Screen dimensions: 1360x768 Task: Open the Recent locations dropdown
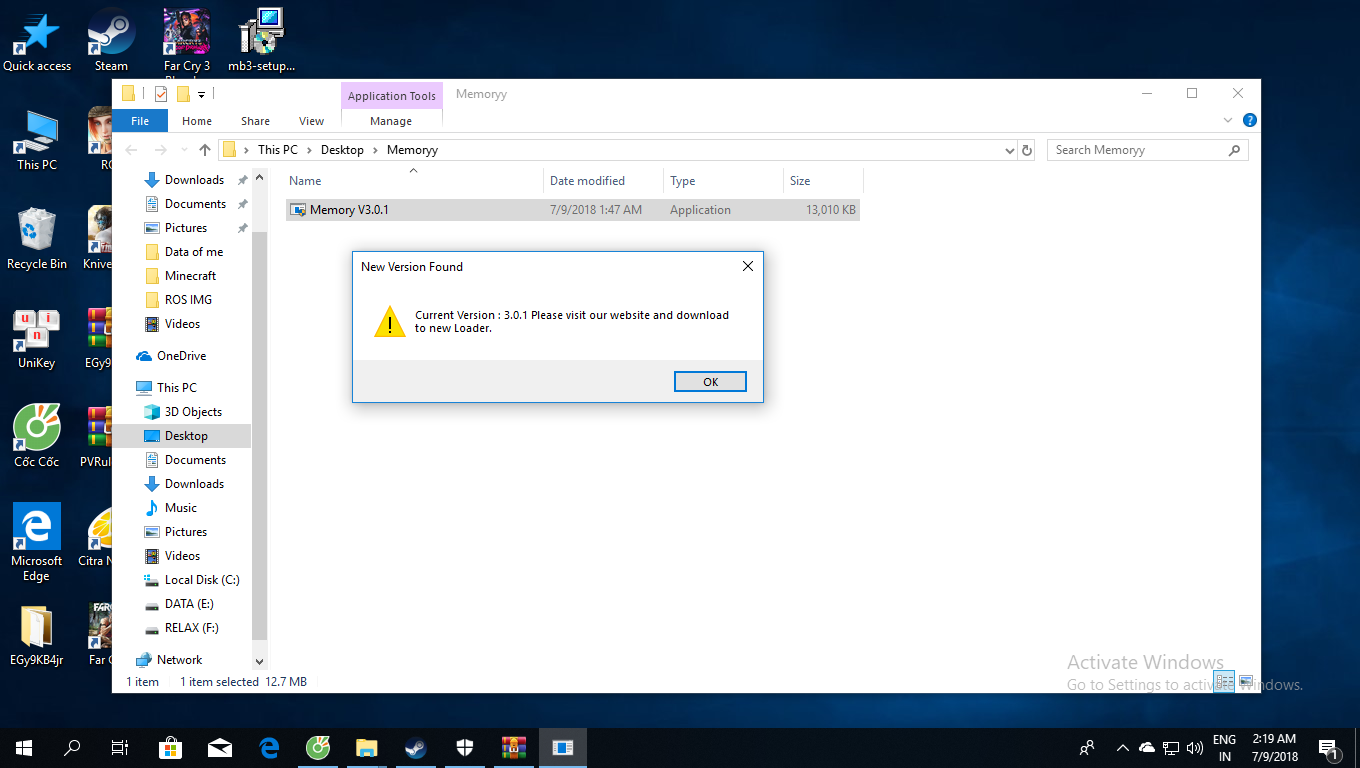(184, 150)
